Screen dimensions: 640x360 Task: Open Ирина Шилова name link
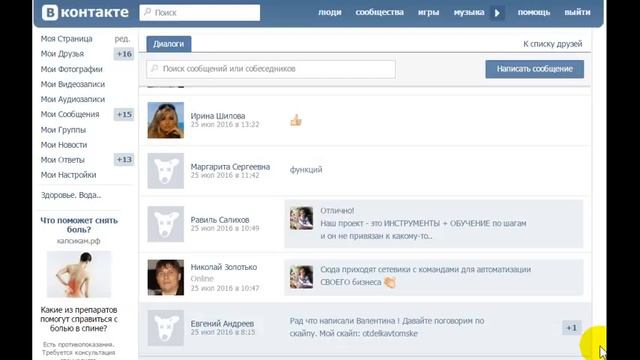click(x=218, y=116)
